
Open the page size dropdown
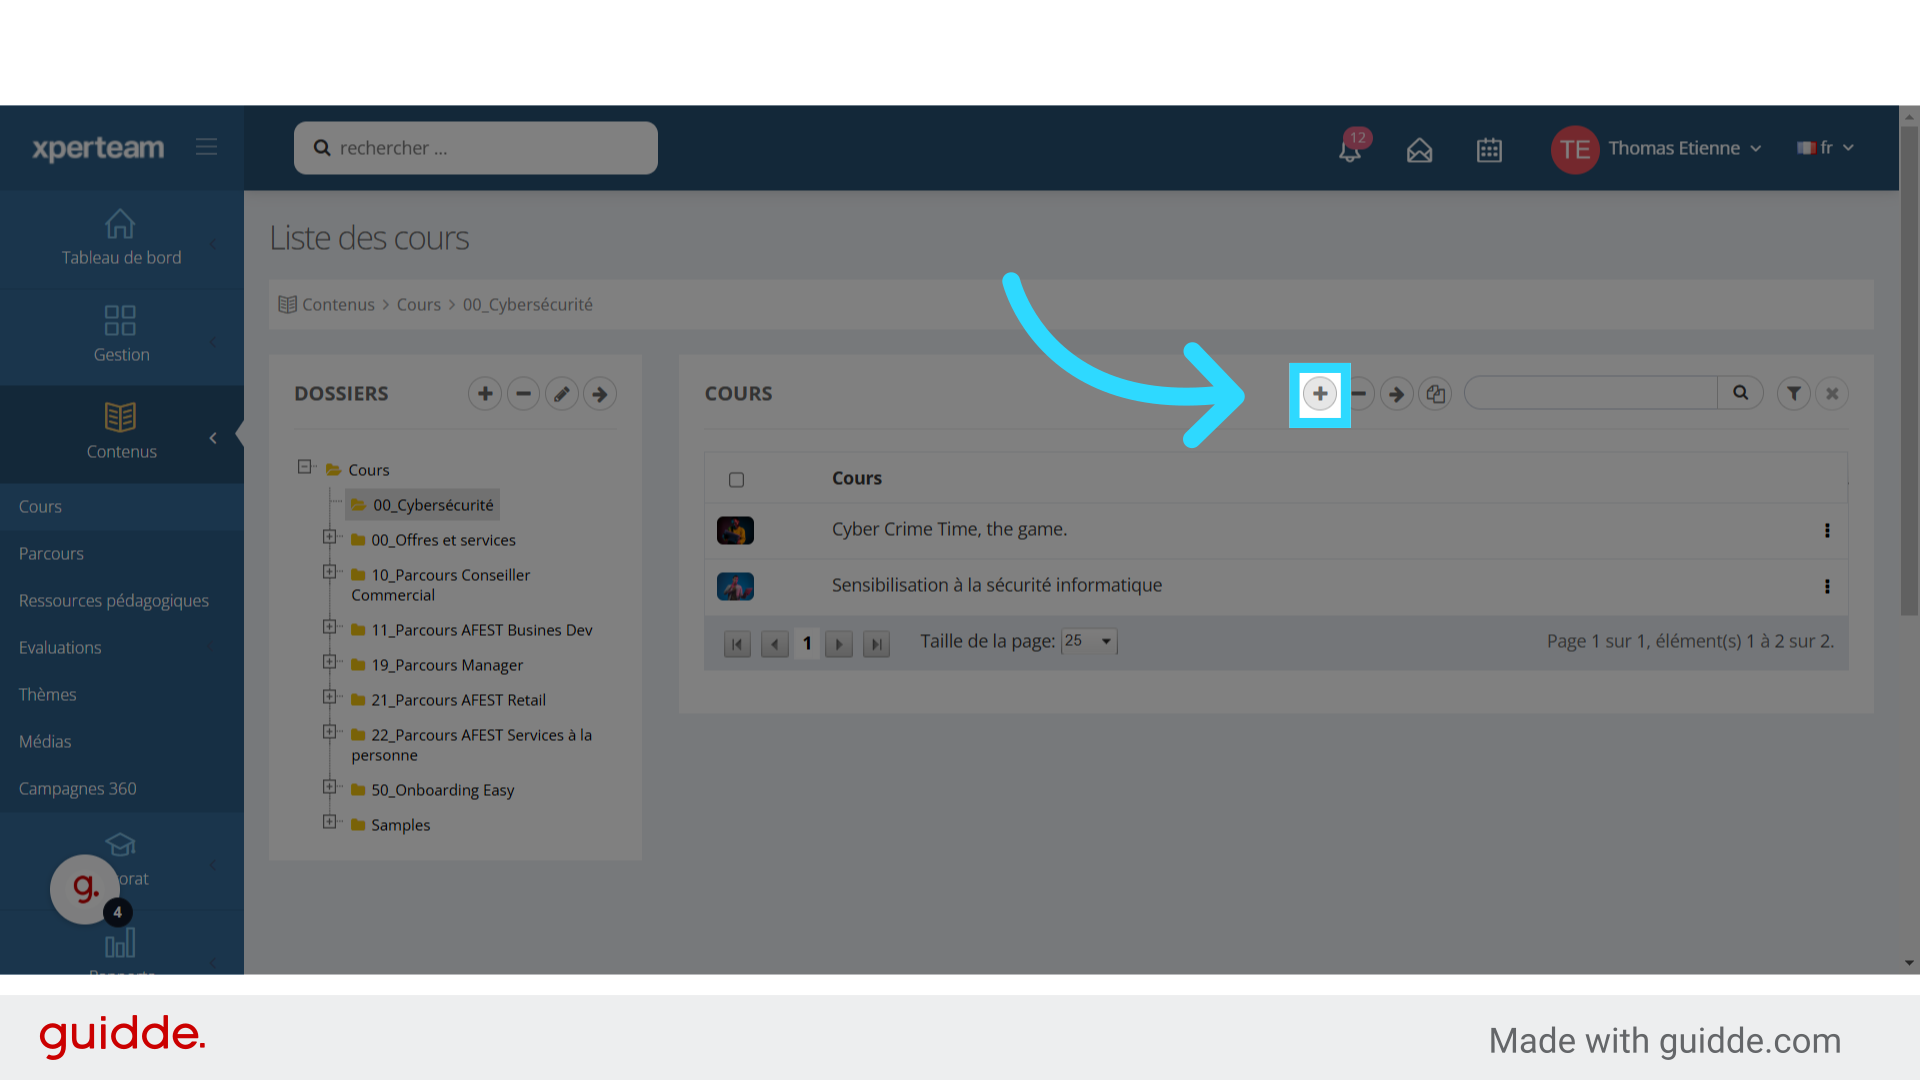(x=1089, y=641)
